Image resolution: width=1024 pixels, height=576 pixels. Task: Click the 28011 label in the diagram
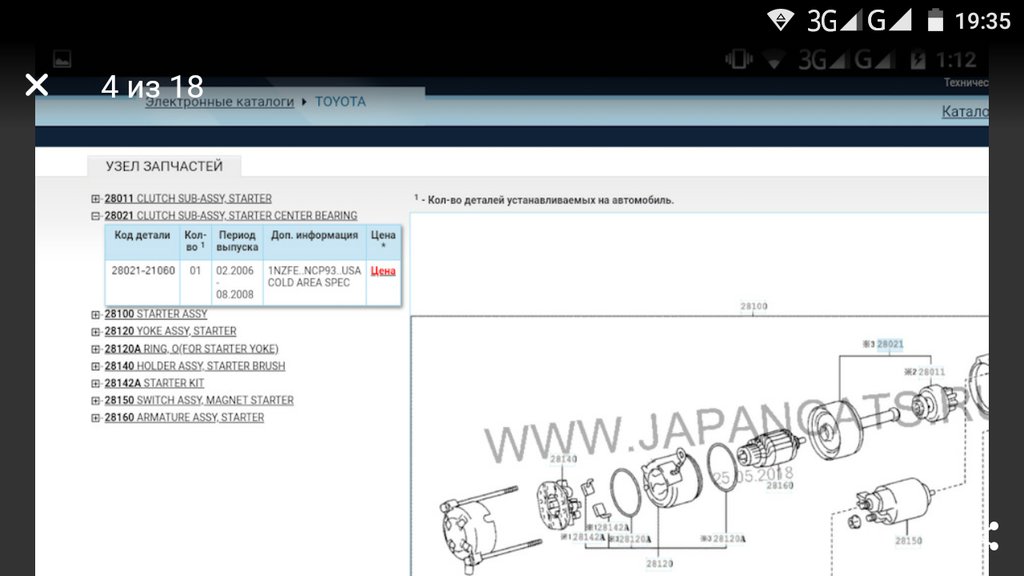[931, 372]
